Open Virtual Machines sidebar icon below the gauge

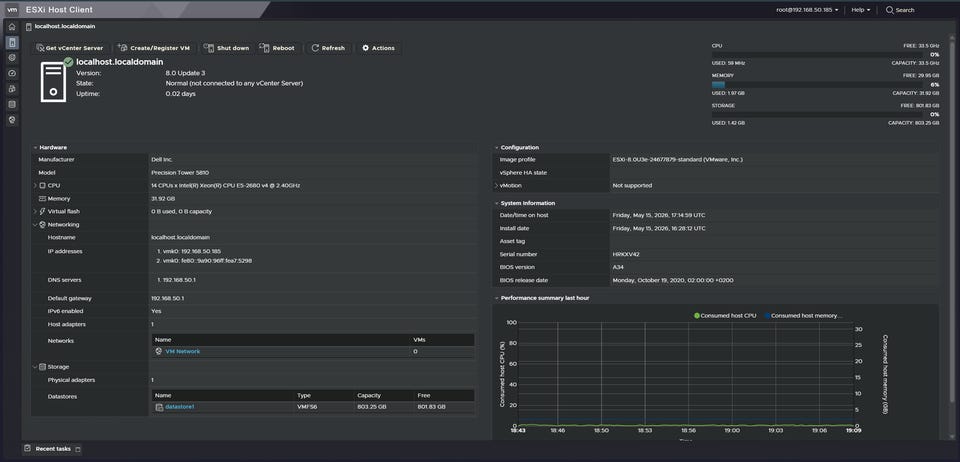12,89
